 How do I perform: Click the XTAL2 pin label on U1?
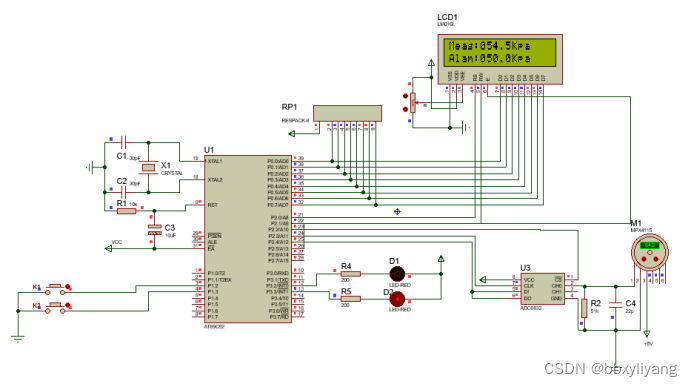(x=215, y=180)
